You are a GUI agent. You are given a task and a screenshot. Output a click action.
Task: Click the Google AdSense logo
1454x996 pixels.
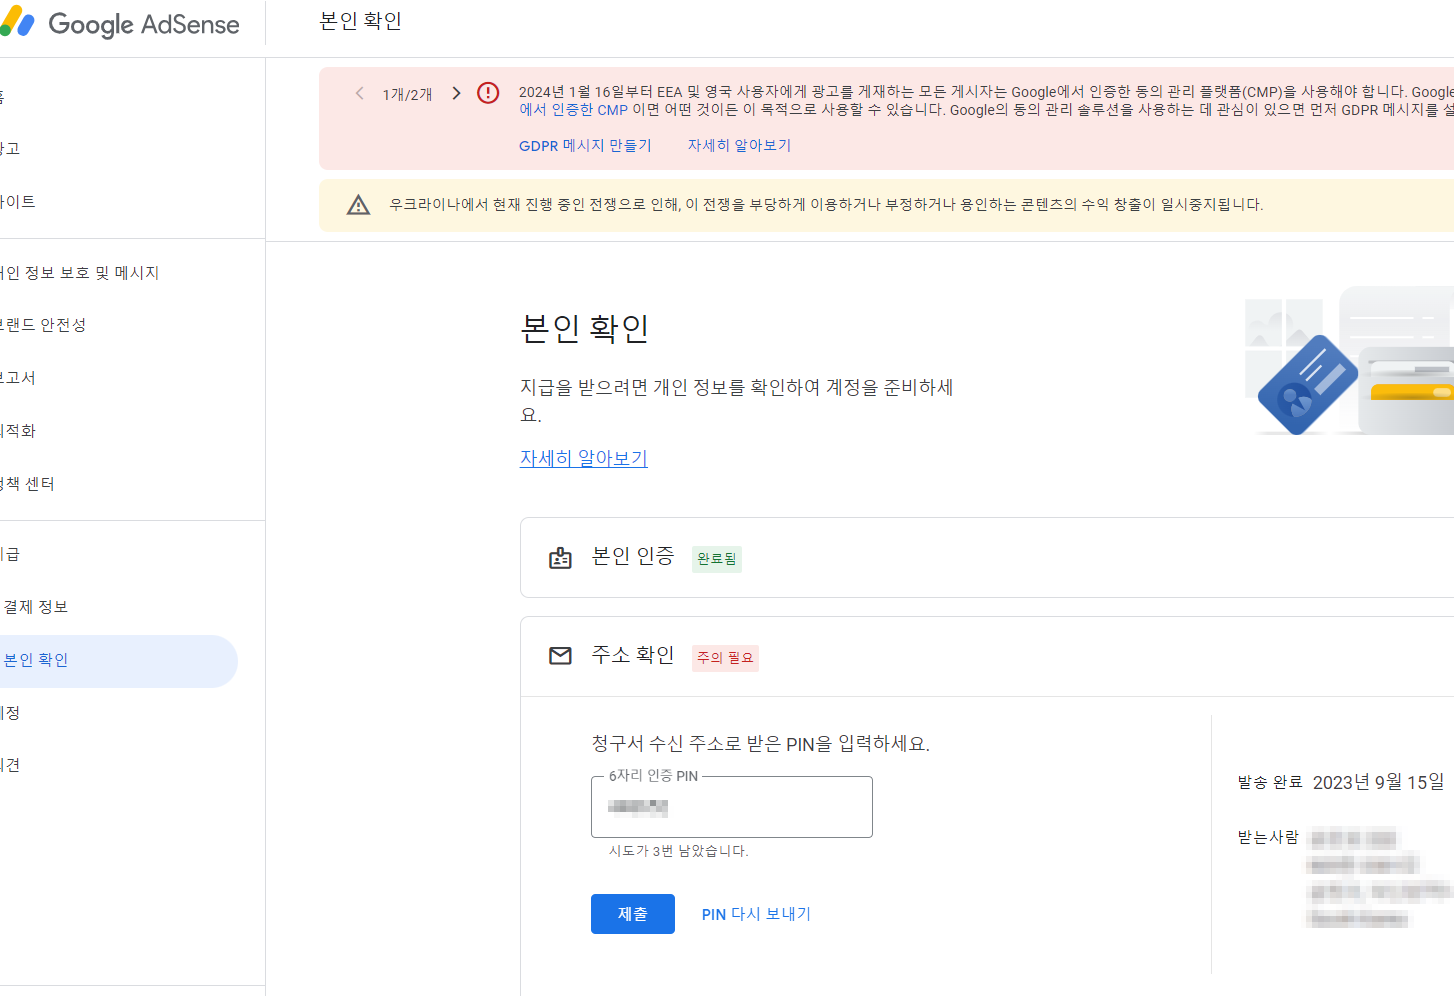(120, 24)
